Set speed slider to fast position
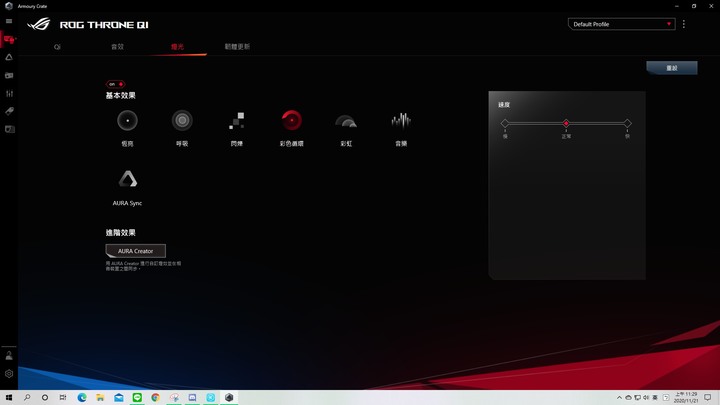 (627, 123)
